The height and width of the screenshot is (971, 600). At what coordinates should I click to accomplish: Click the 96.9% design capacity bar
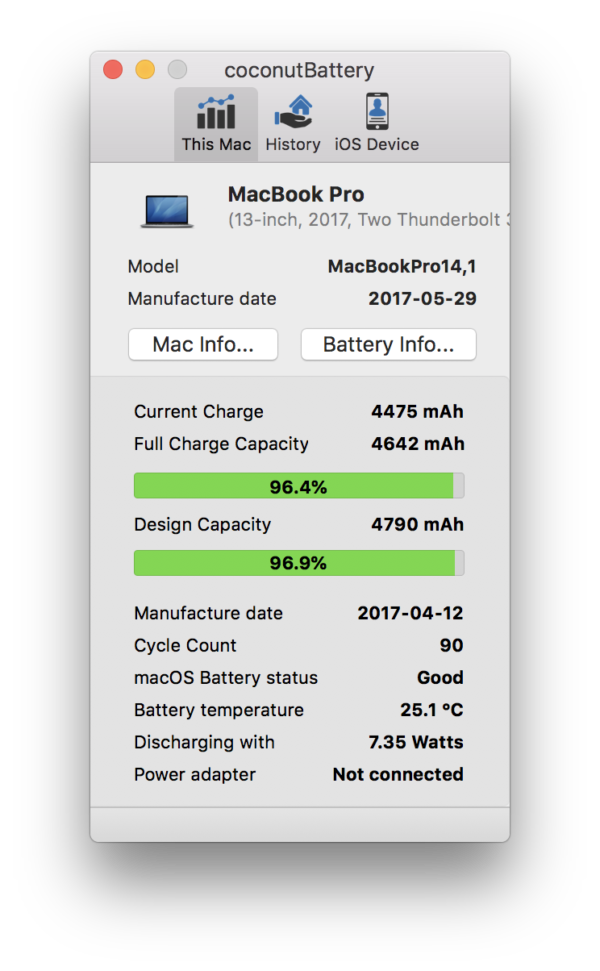pos(299,563)
